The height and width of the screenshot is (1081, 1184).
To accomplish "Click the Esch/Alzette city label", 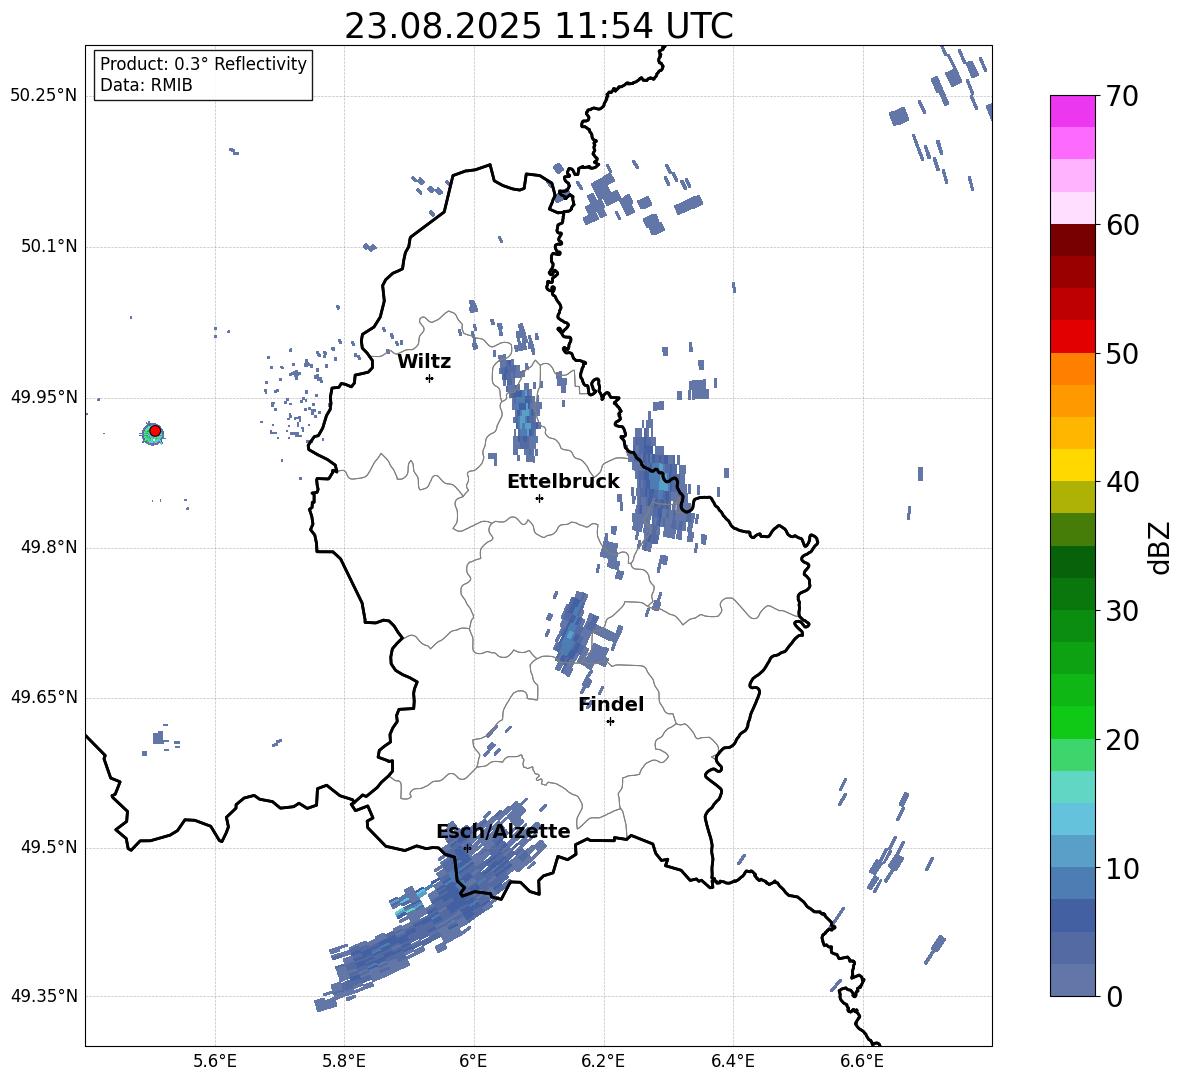I will [503, 831].
